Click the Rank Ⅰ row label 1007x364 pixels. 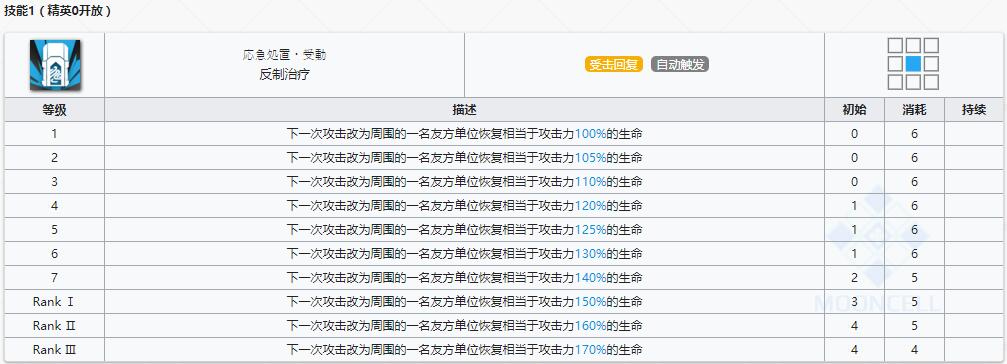(x=55, y=302)
